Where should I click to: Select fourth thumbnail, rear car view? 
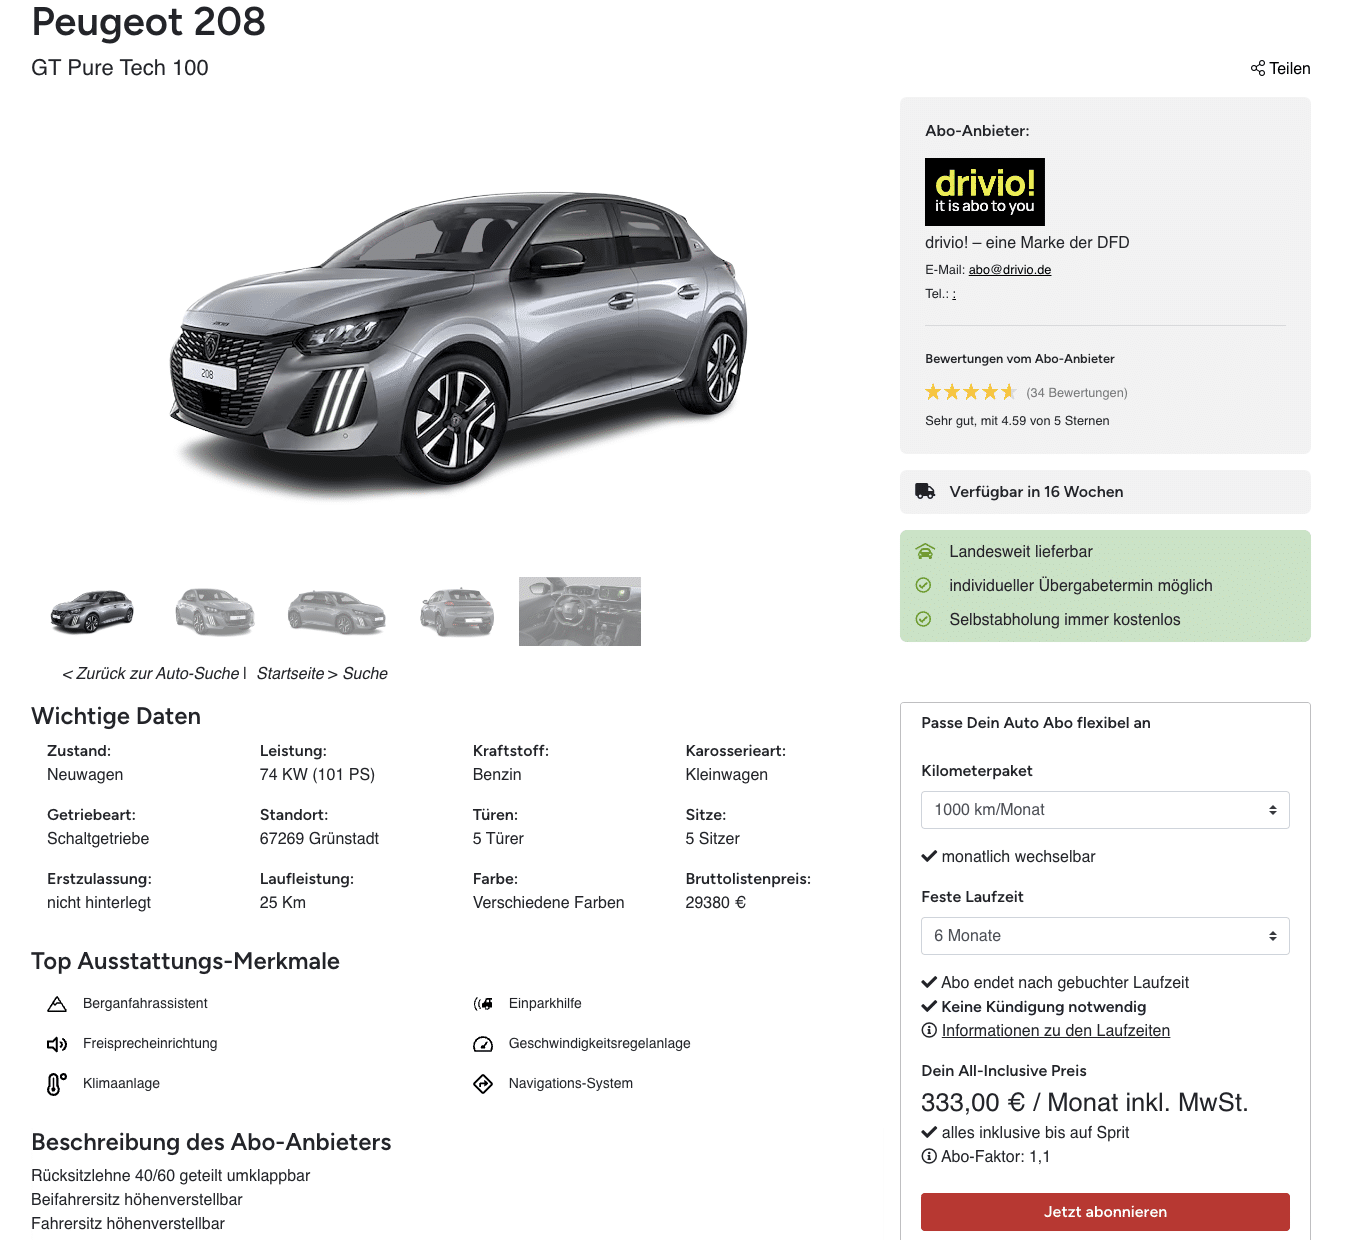(x=457, y=611)
